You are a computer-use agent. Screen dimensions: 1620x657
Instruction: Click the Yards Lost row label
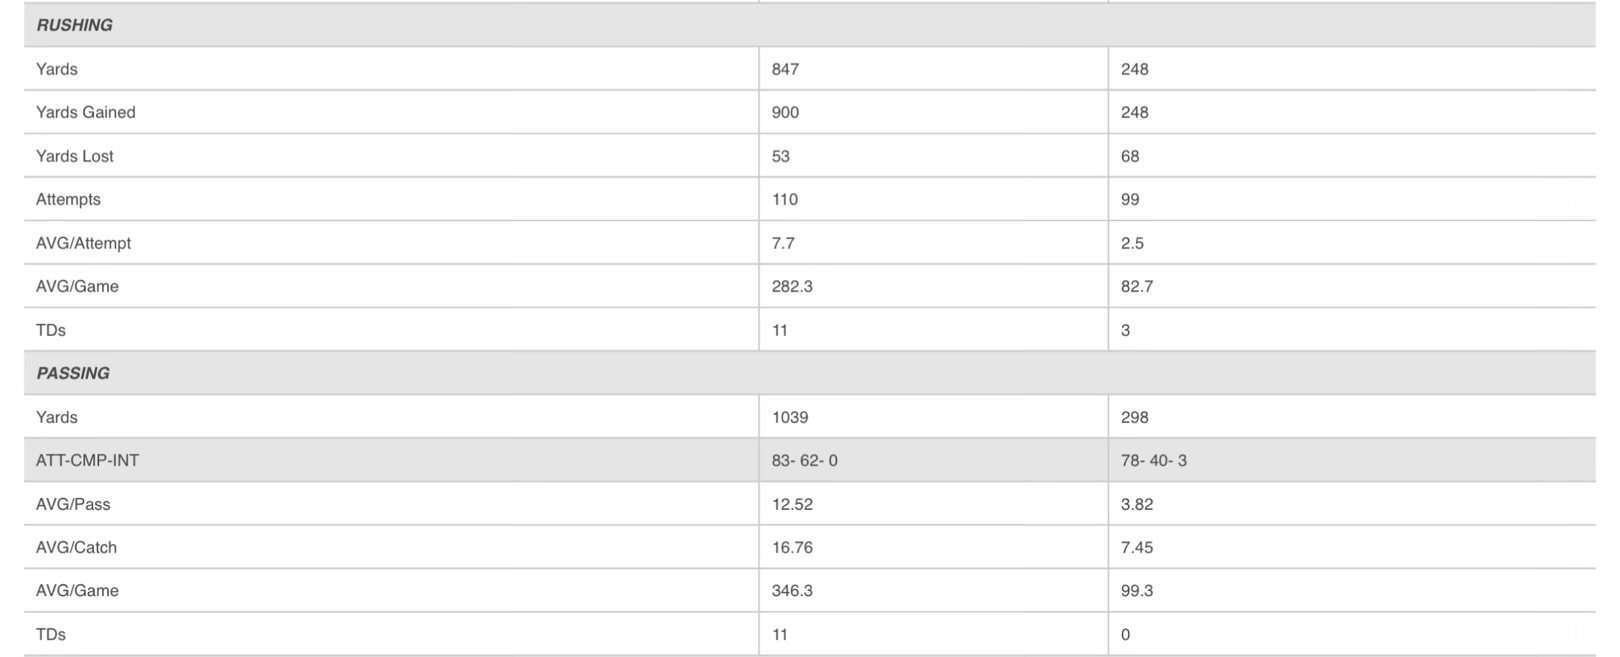pos(75,156)
